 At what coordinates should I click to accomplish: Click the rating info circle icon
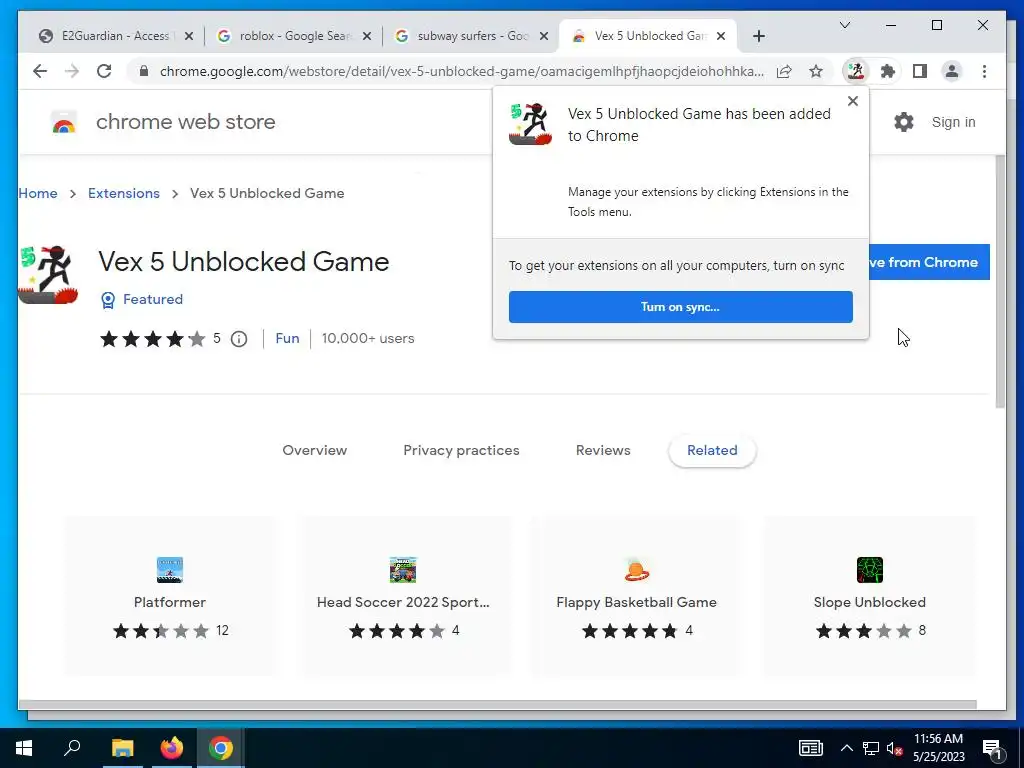[239, 339]
